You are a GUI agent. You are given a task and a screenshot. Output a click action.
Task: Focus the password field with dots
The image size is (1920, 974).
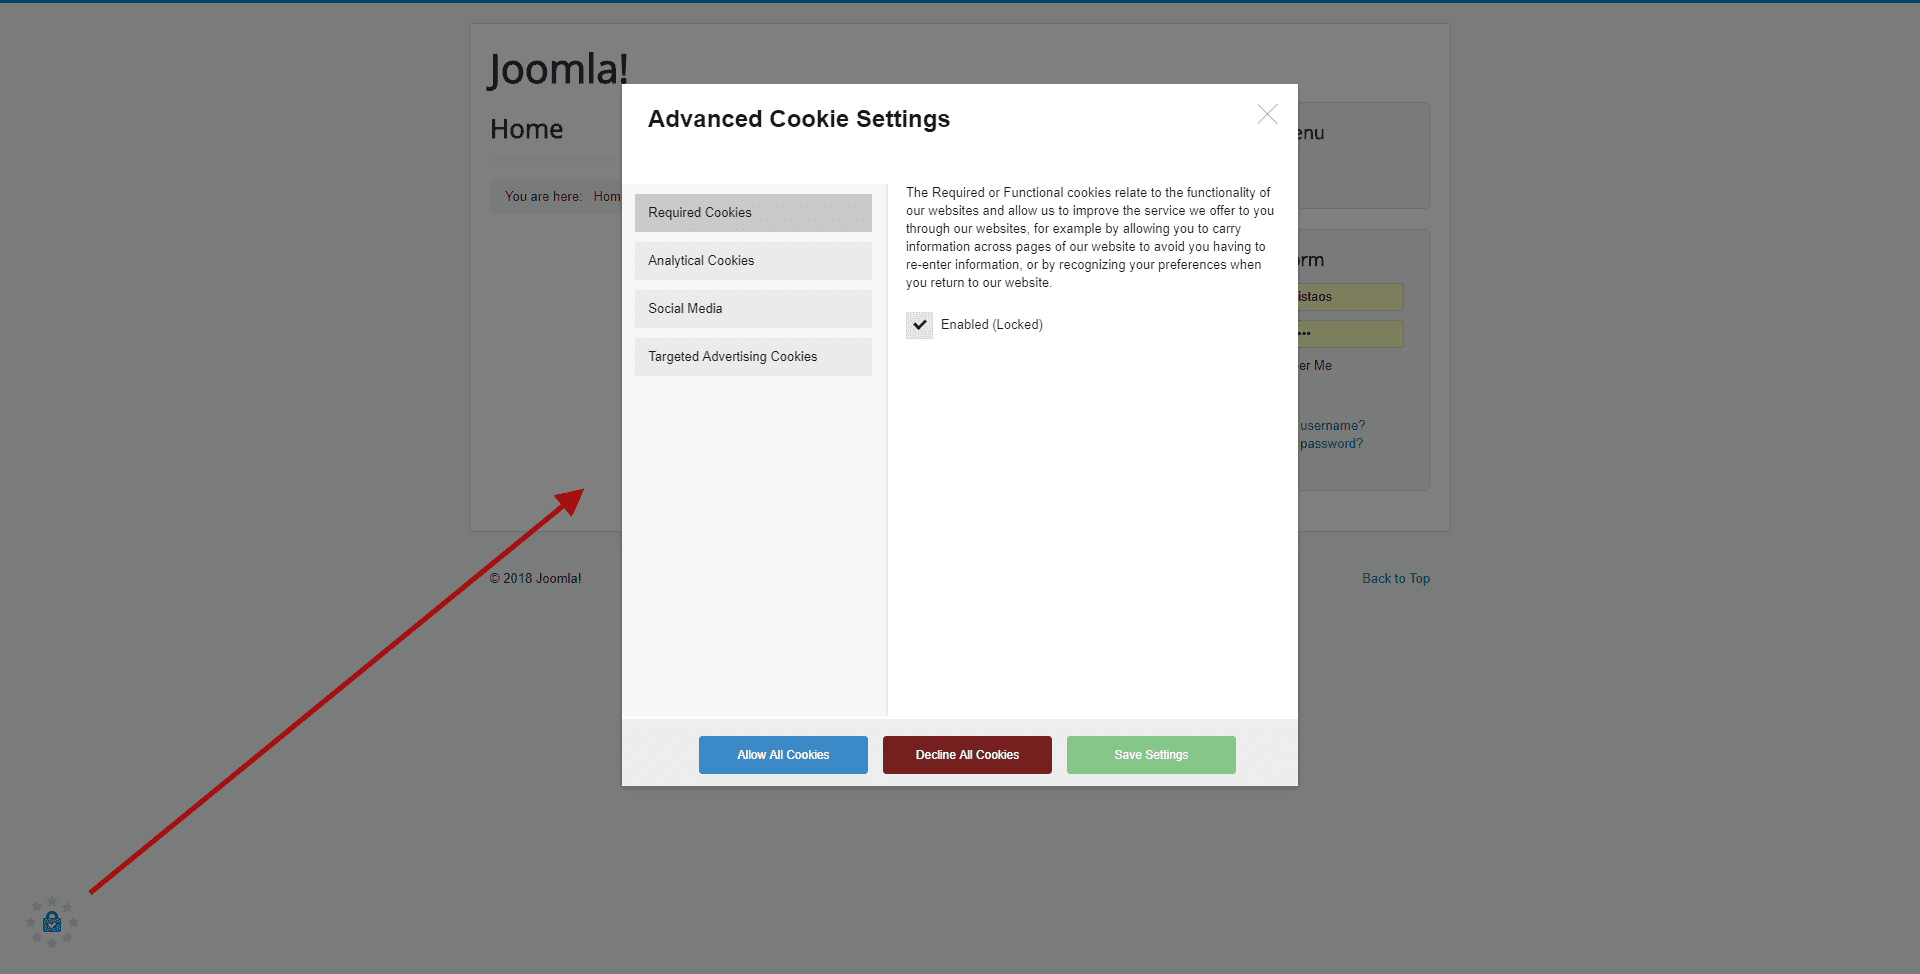(x=1350, y=334)
